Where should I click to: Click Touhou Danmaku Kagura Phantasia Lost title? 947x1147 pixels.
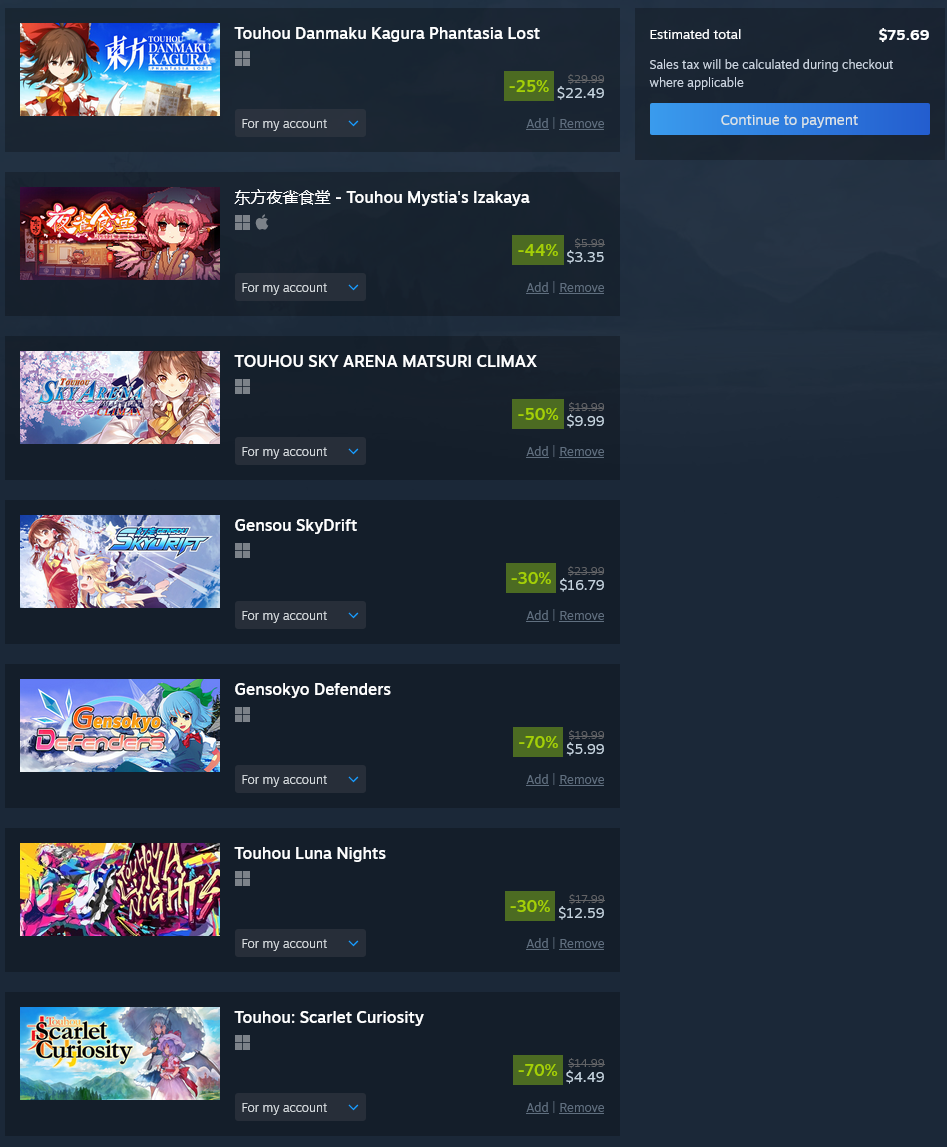387,34
